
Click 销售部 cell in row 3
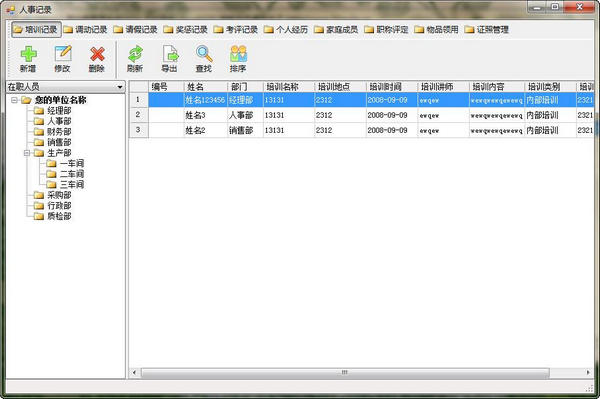[245, 130]
